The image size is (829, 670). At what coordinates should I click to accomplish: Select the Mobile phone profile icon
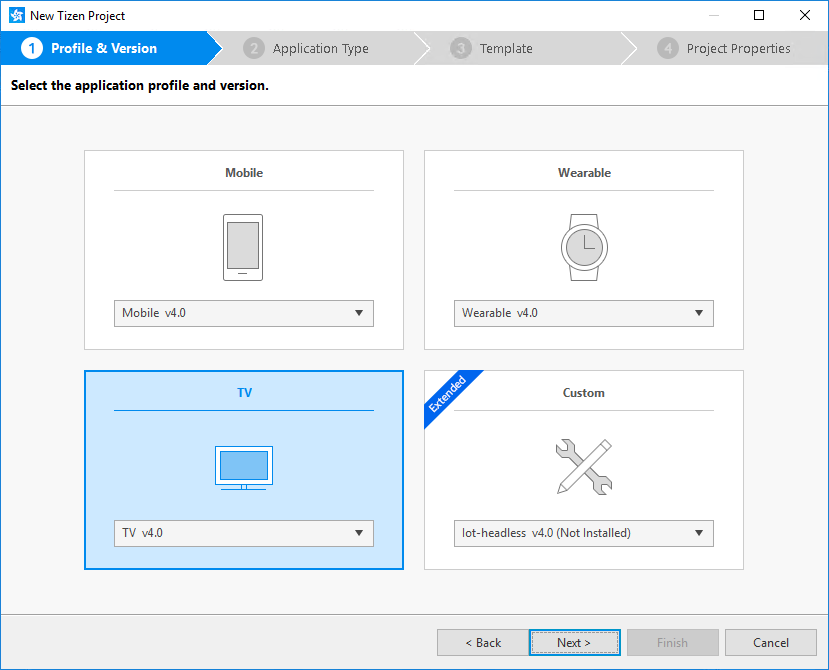pos(243,246)
